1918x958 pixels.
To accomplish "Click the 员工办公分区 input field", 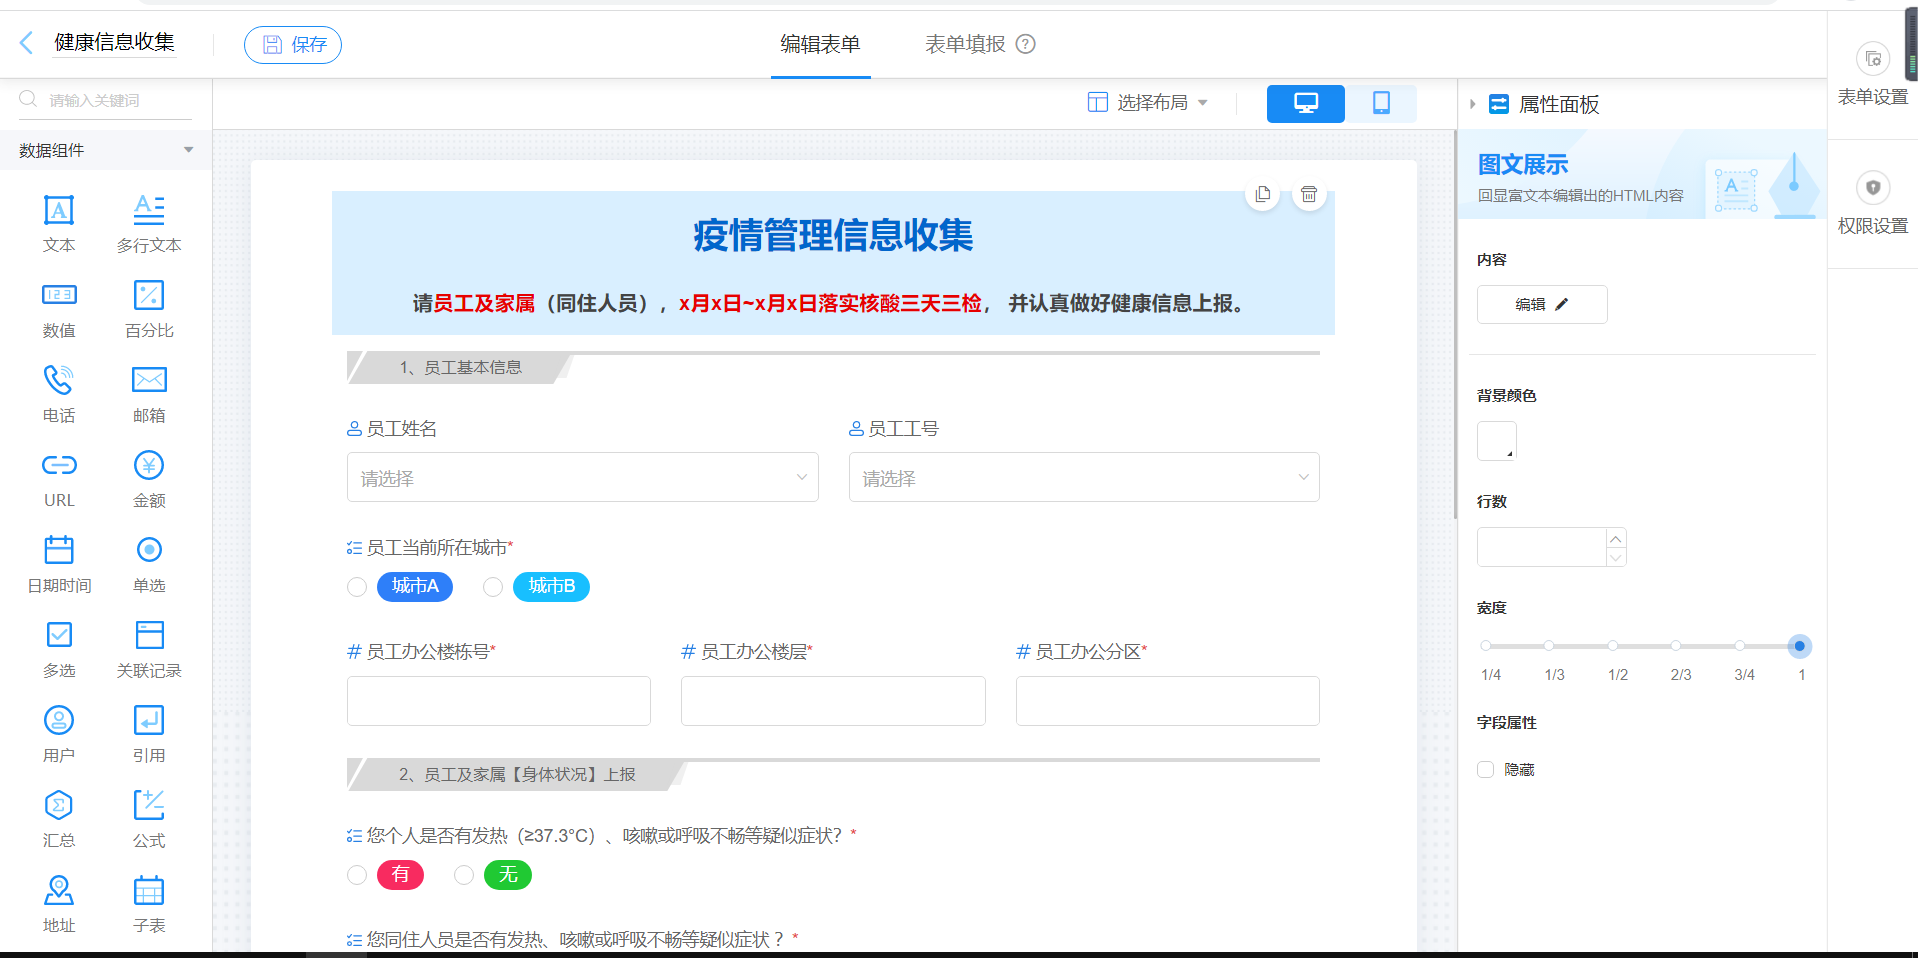I will pos(1168,701).
